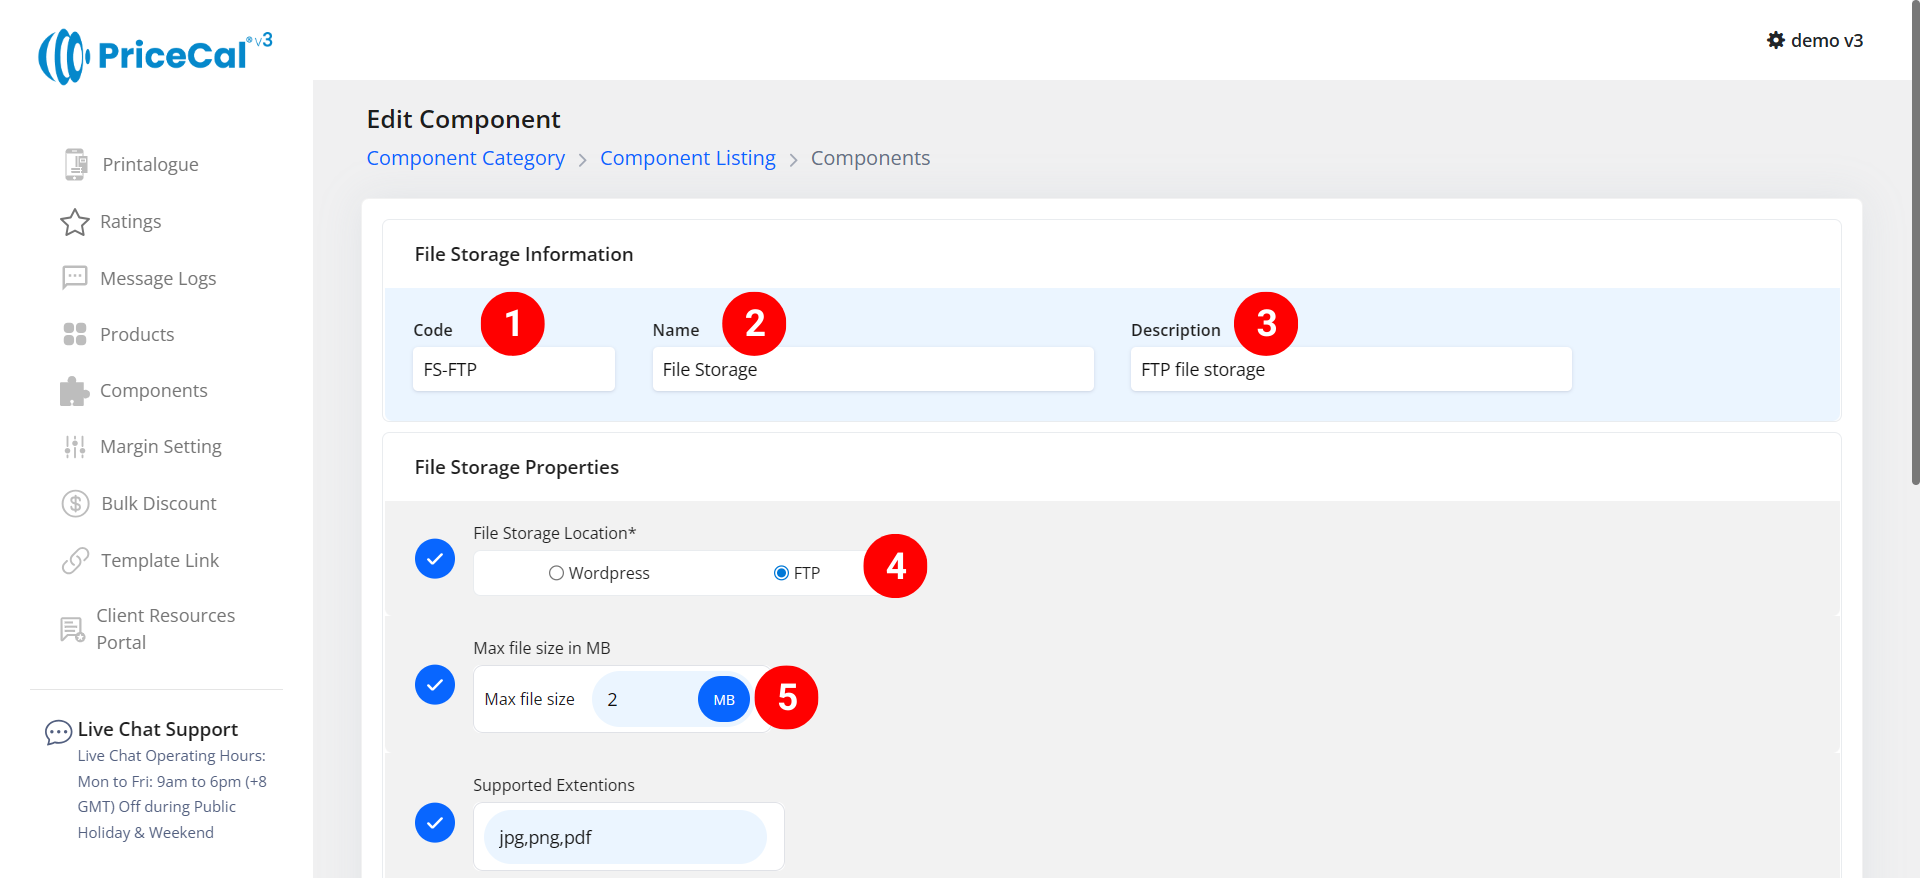Viewport: 1920px width, 879px height.
Task: Click the Description input field
Action: point(1350,370)
